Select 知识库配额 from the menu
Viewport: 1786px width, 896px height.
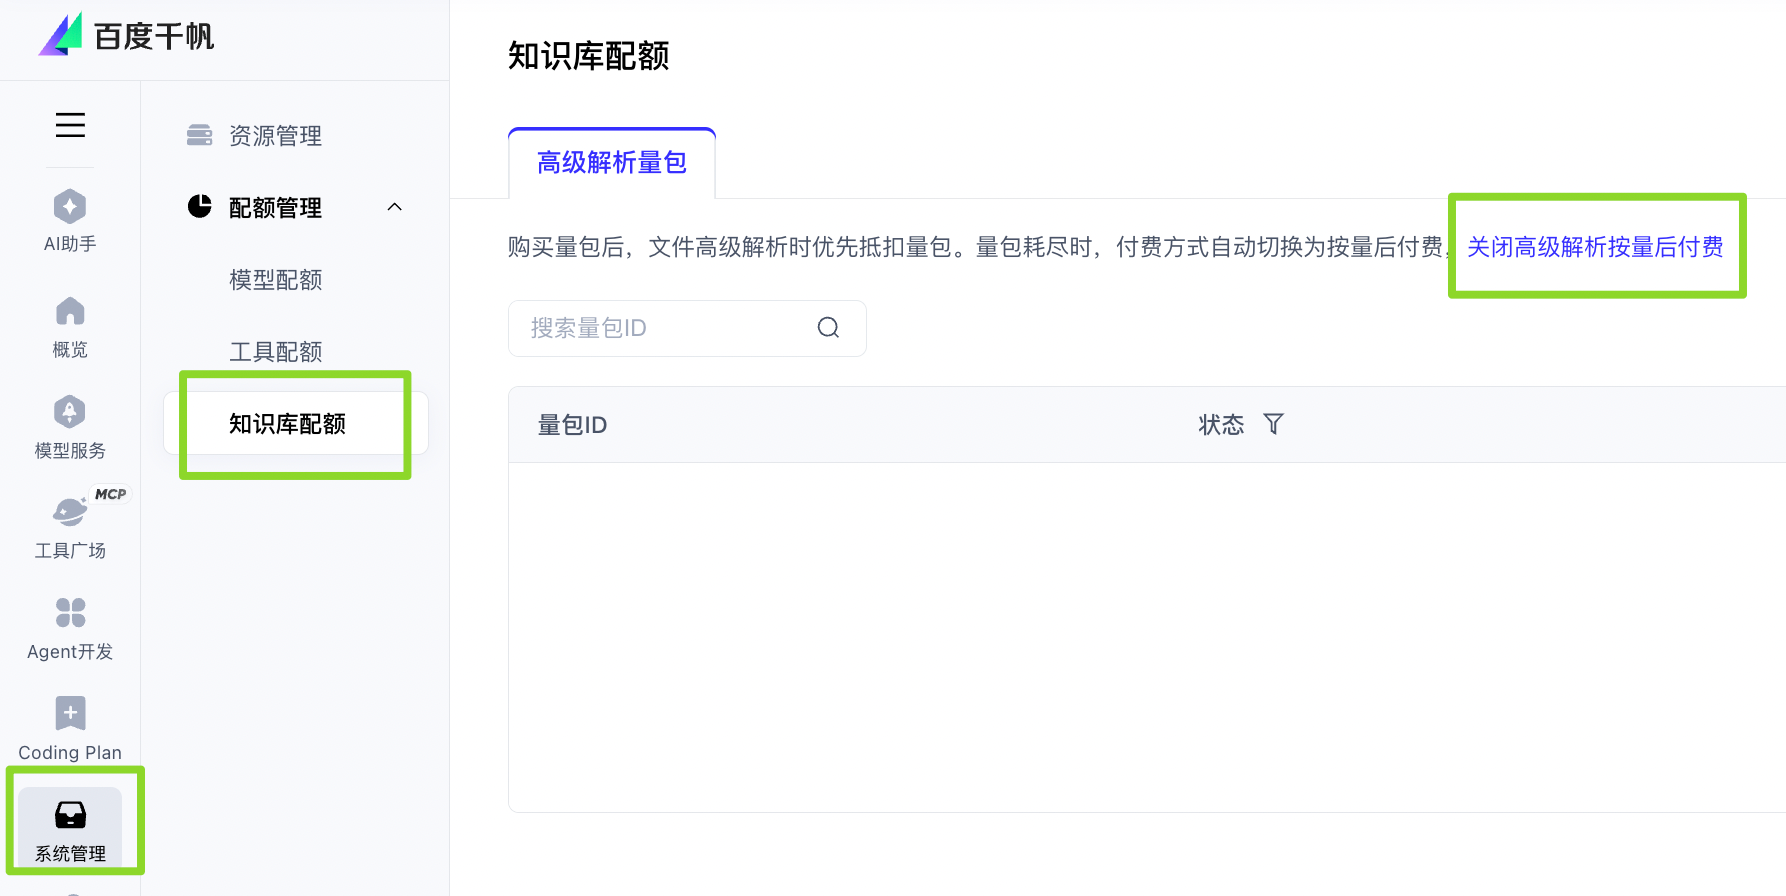[287, 423]
